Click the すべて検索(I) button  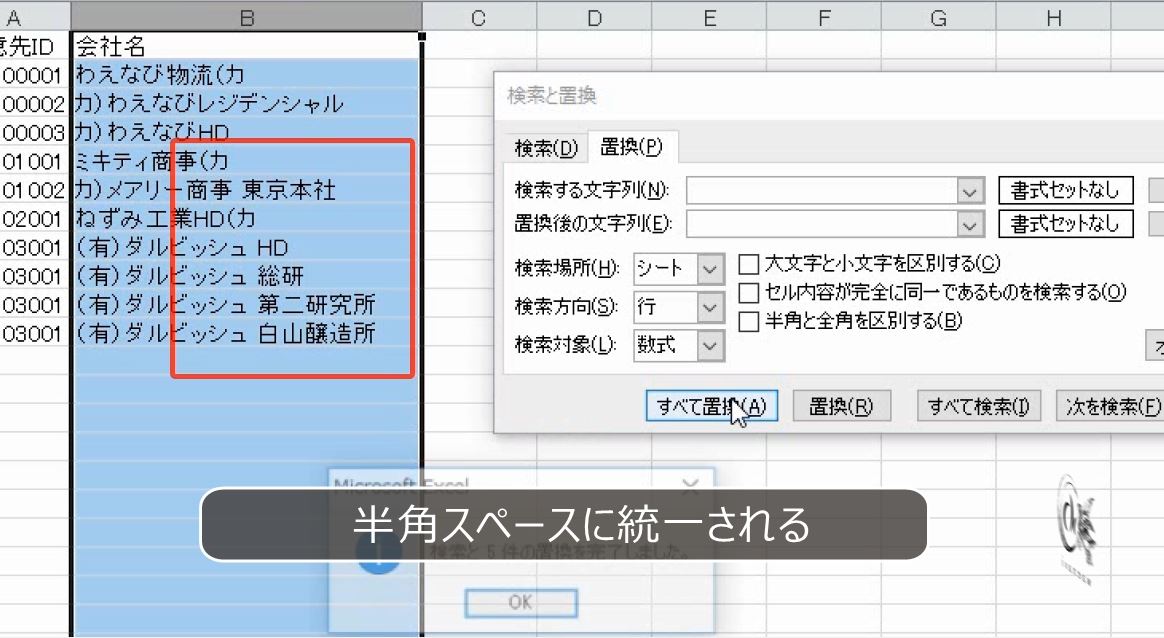[978, 406]
